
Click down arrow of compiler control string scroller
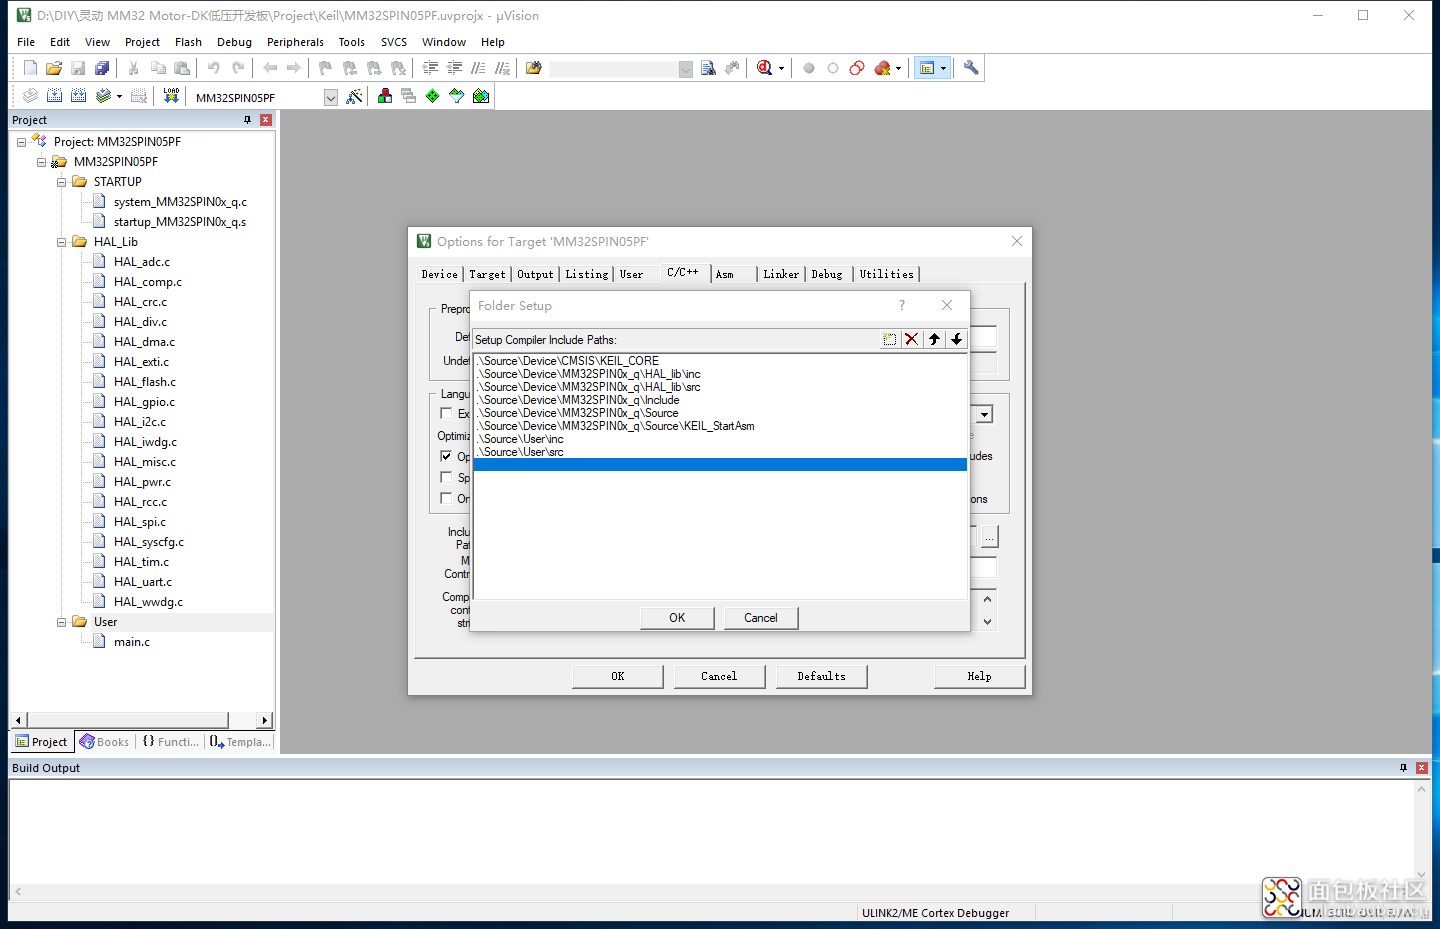point(987,622)
